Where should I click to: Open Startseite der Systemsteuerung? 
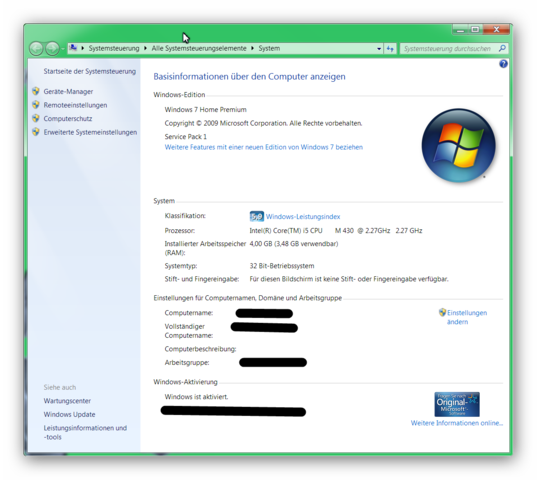coord(90,71)
